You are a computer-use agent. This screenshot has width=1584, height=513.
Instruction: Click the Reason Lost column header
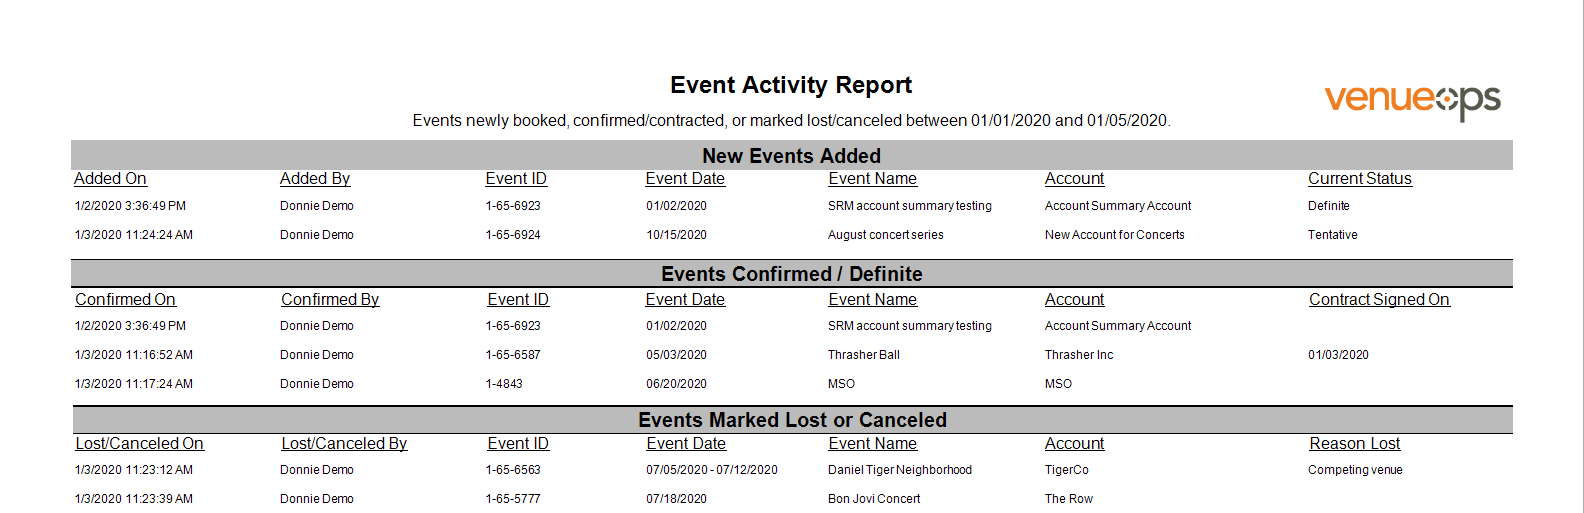1355,444
